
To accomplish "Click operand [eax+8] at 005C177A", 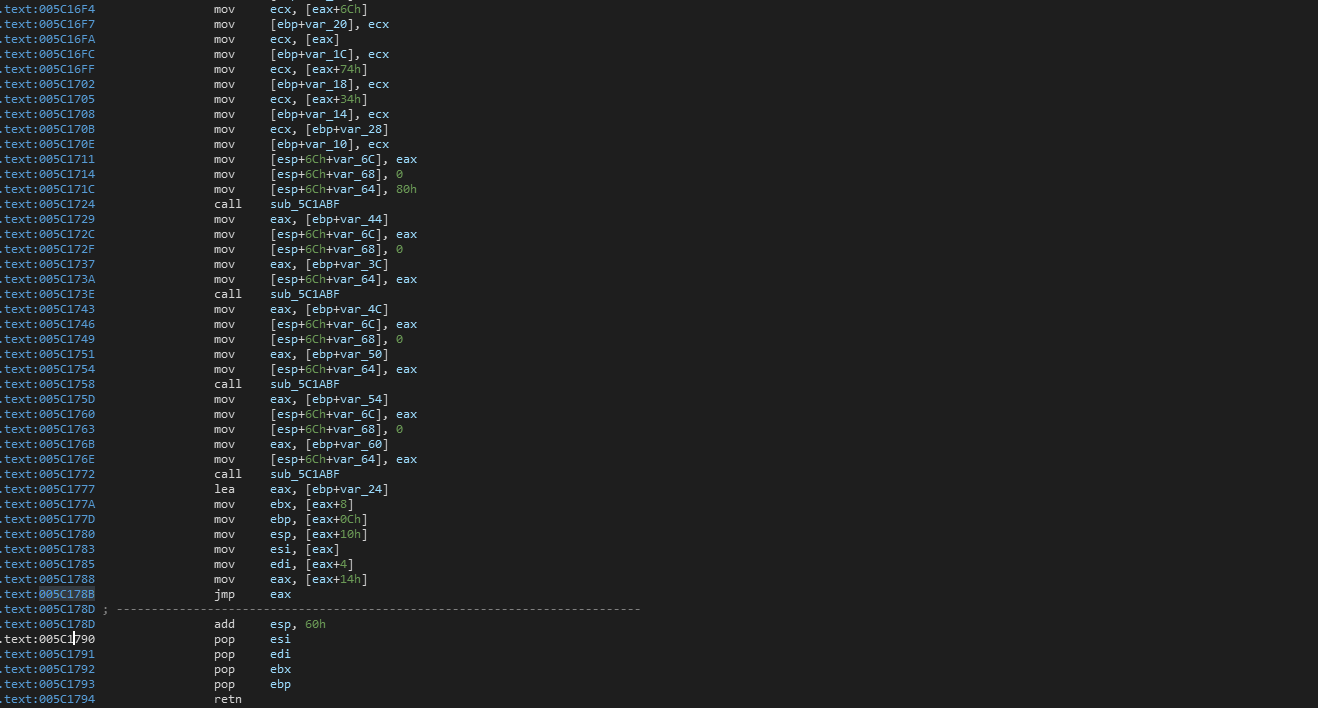I will (x=330, y=504).
